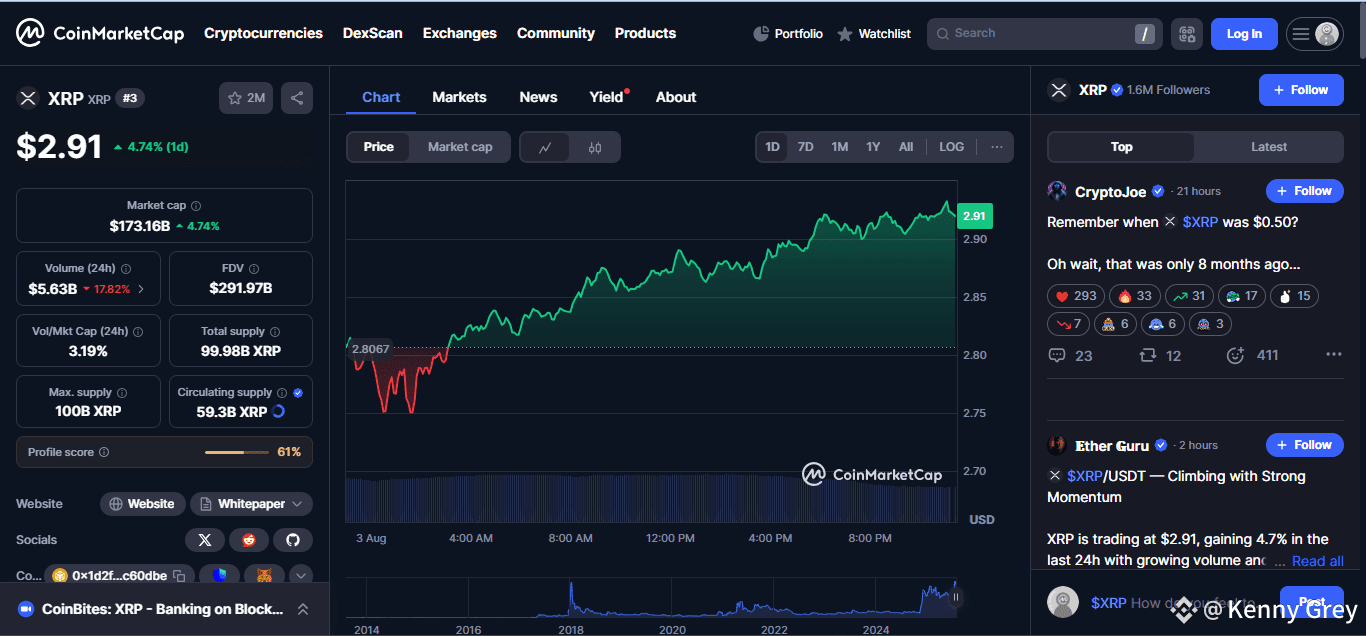Open XRP's GitHub social link
1366x636 pixels.
point(293,540)
